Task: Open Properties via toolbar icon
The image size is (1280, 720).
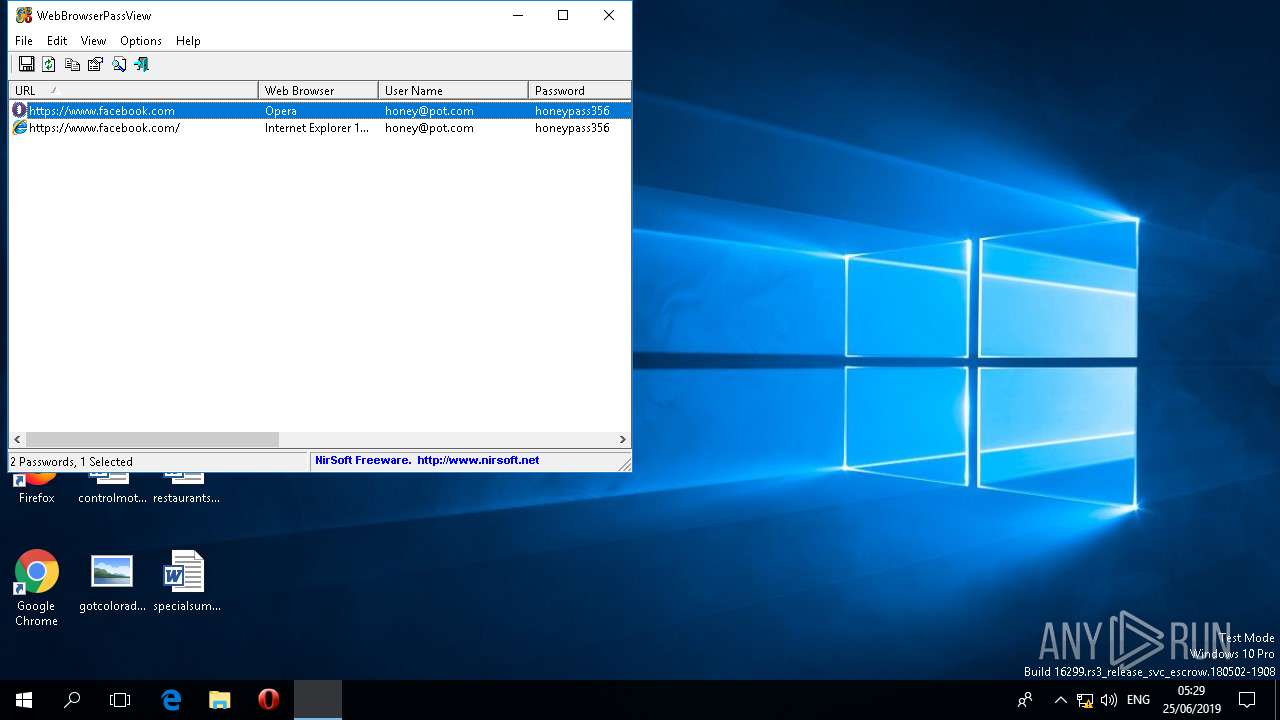Action: point(95,64)
